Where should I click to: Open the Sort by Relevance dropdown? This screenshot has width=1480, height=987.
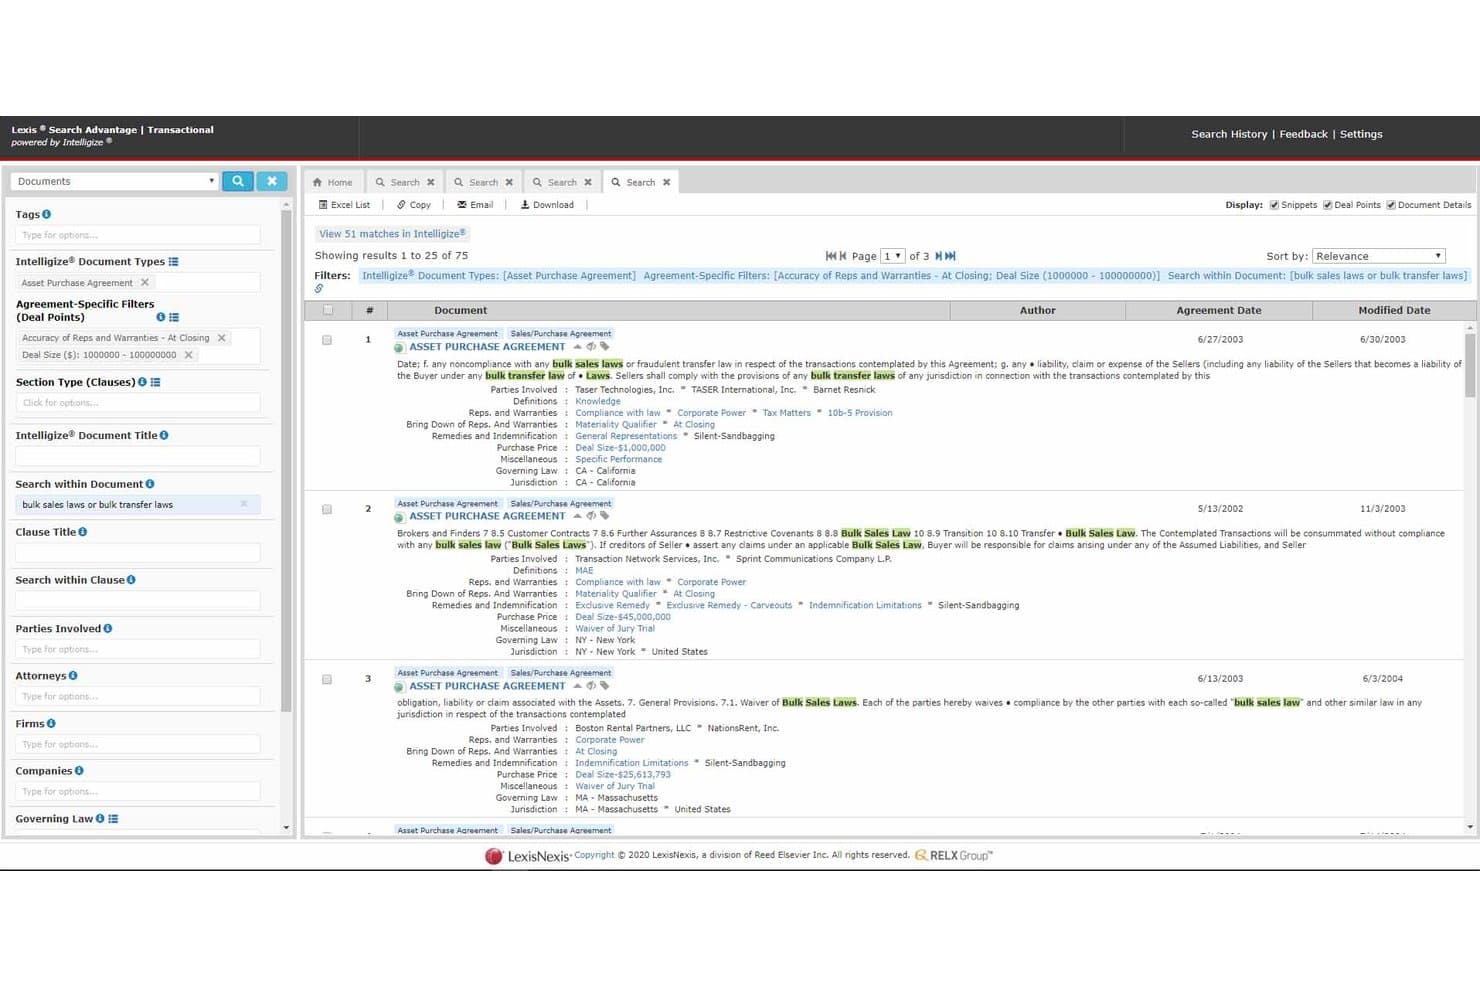point(1379,256)
